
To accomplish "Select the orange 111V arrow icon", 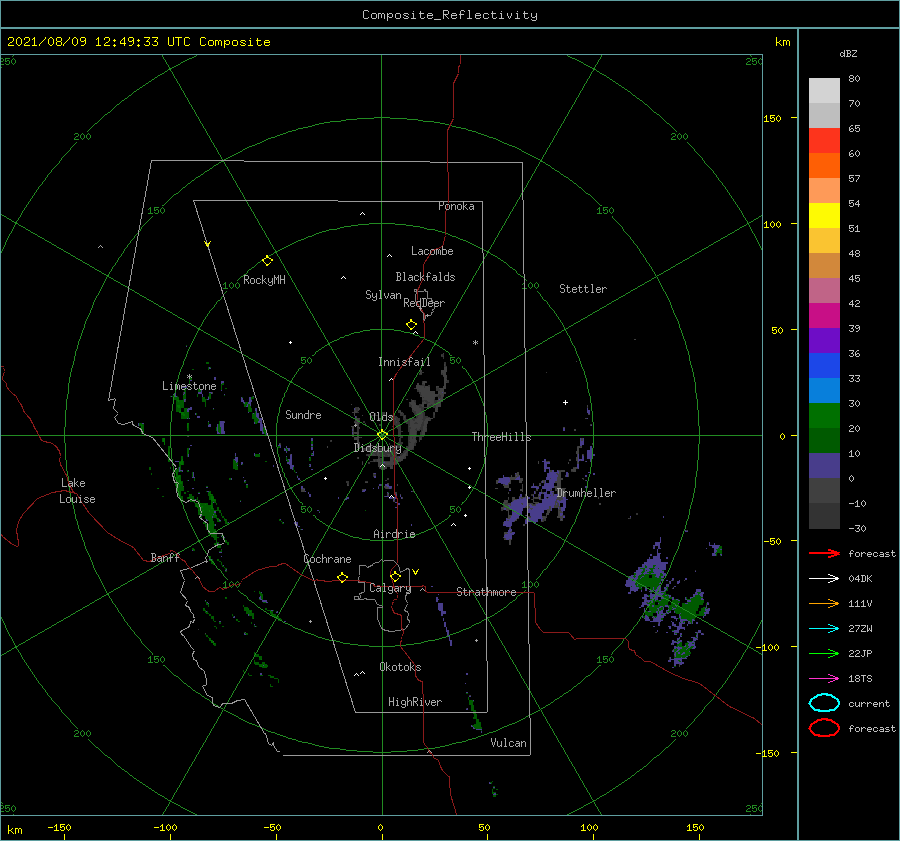I will coord(824,603).
